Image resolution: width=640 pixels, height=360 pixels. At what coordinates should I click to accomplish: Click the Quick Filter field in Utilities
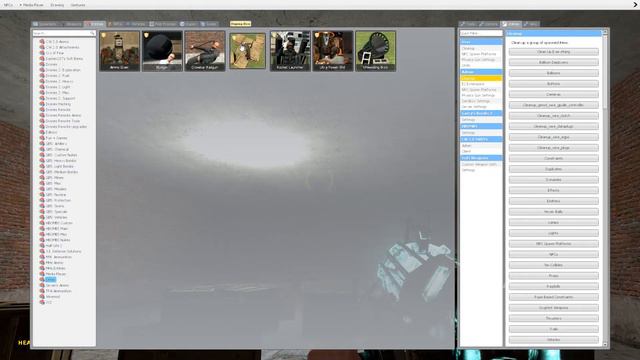(x=481, y=33)
